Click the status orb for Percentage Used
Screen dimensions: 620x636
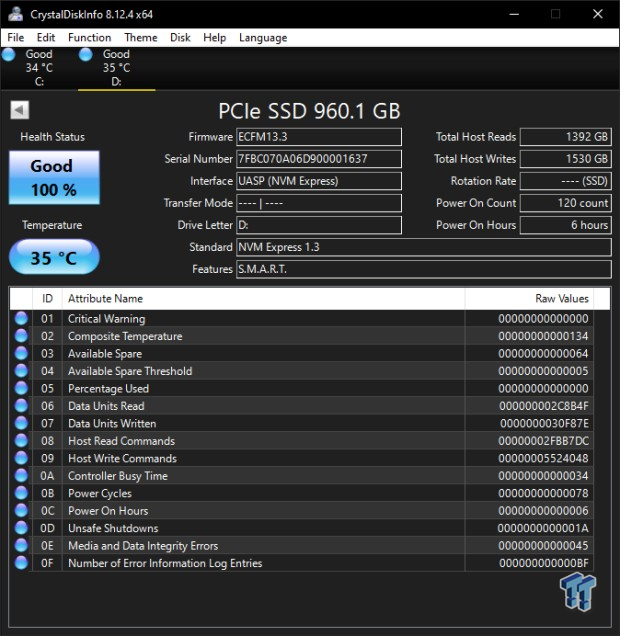(21, 388)
